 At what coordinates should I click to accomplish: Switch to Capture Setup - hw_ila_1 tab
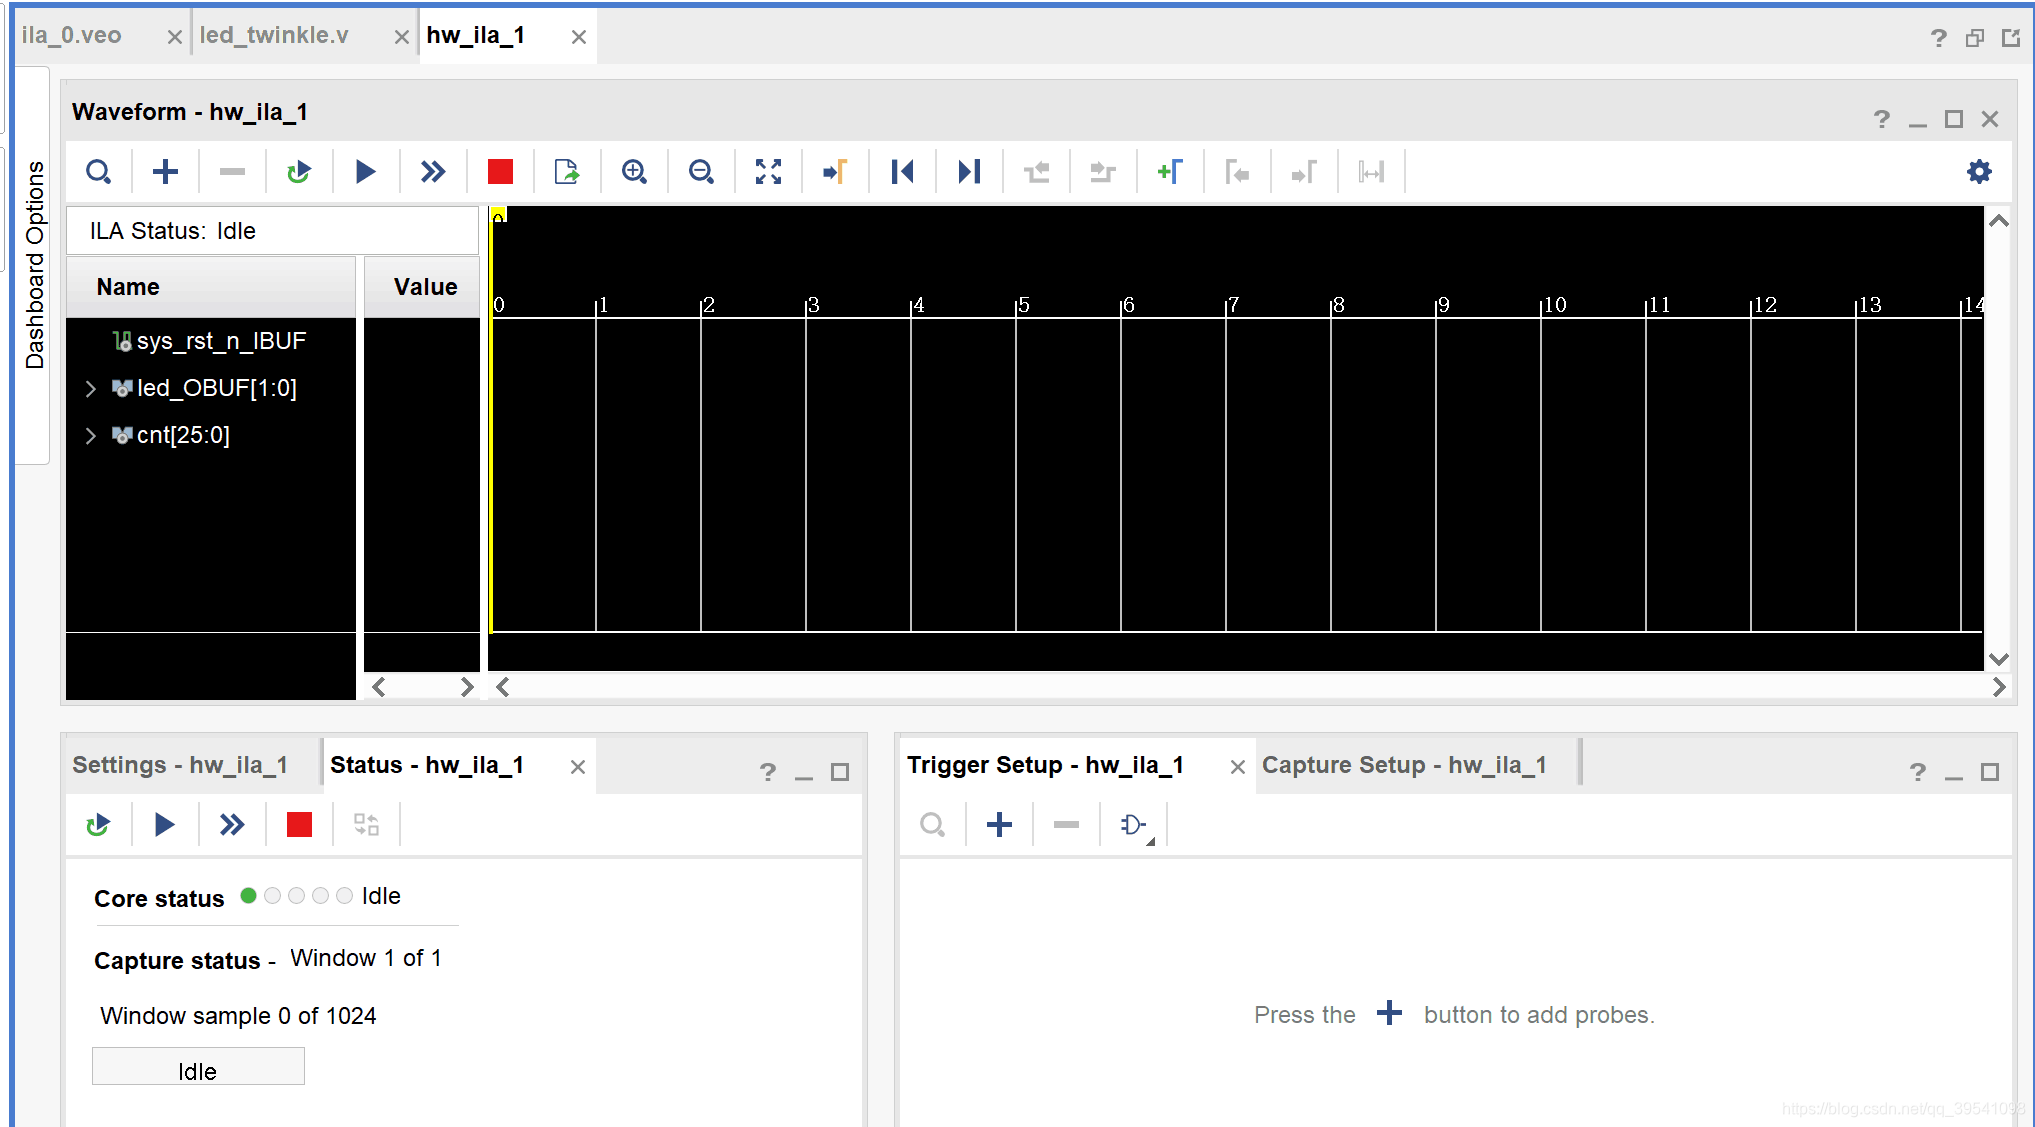coord(1403,766)
